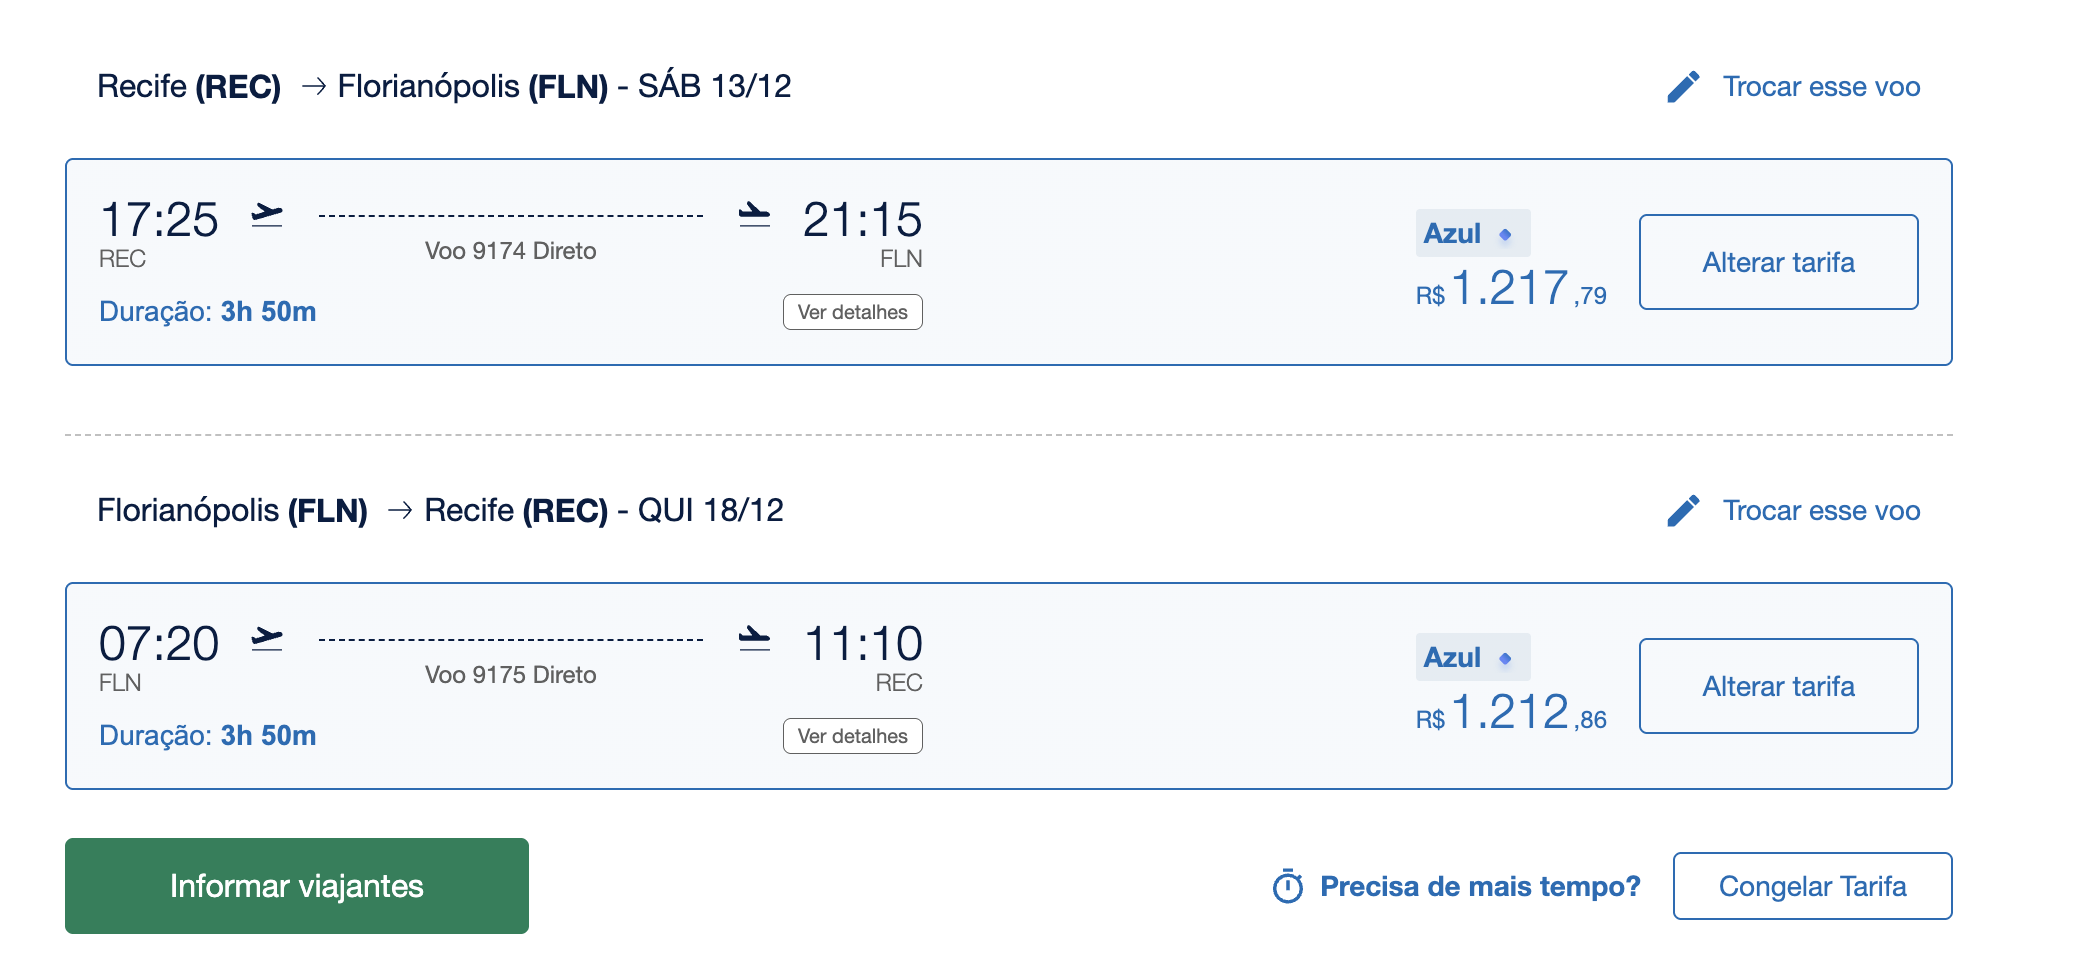This screenshot has height=962, width=2088.
Task: Click Trocar esse voo for QUI 18/12
Action: coord(1820,511)
